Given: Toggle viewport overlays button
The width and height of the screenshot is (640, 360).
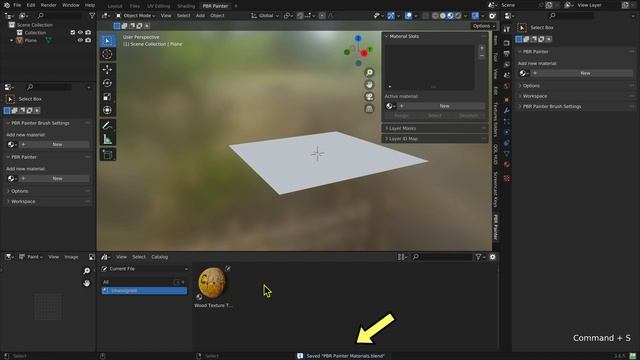Looking at the screenshot, I should tap(409, 16).
